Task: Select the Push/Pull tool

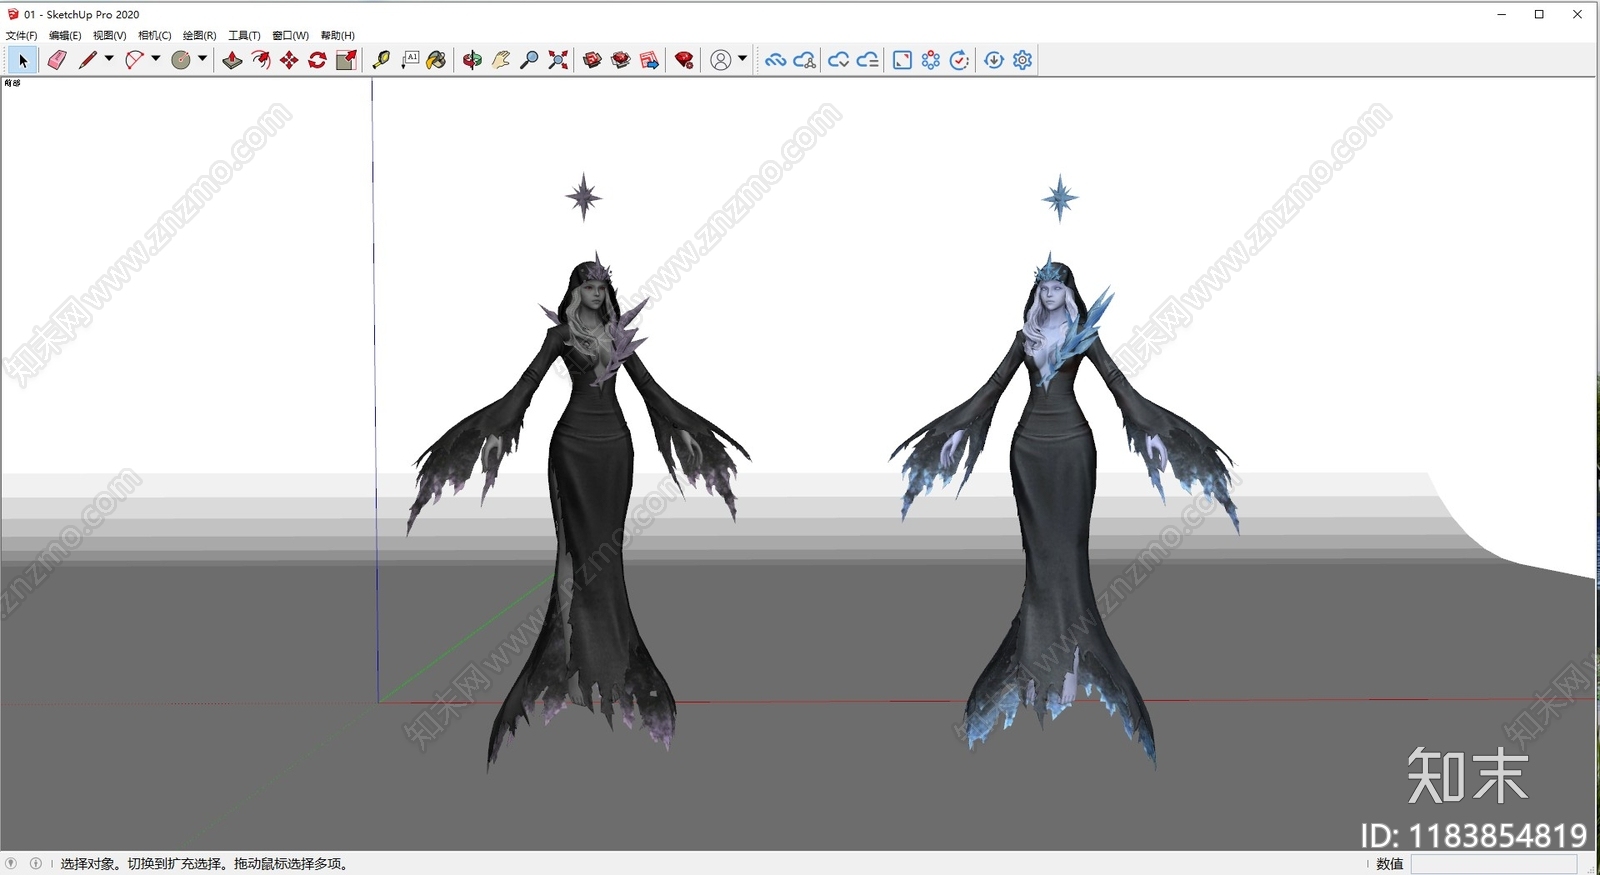Action: pos(232,60)
